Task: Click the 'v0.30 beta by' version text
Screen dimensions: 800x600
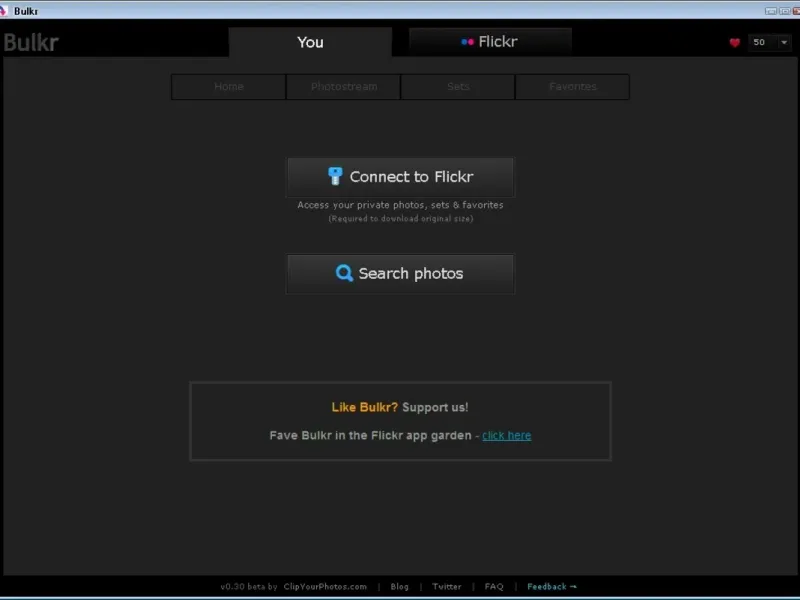Action: click(x=249, y=587)
